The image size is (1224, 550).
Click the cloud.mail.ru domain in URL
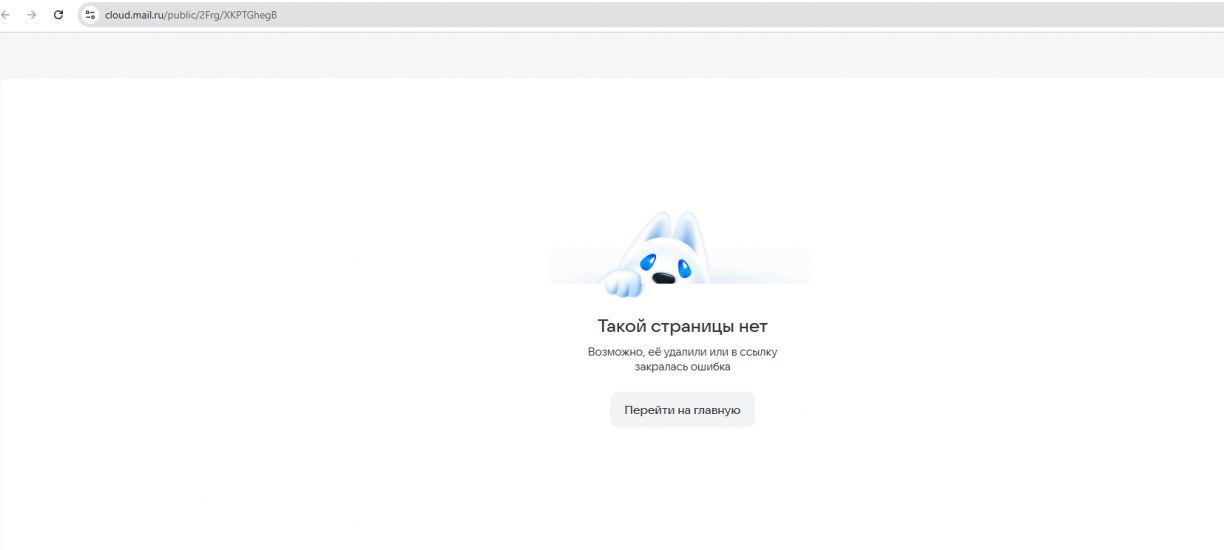[x=135, y=15]
